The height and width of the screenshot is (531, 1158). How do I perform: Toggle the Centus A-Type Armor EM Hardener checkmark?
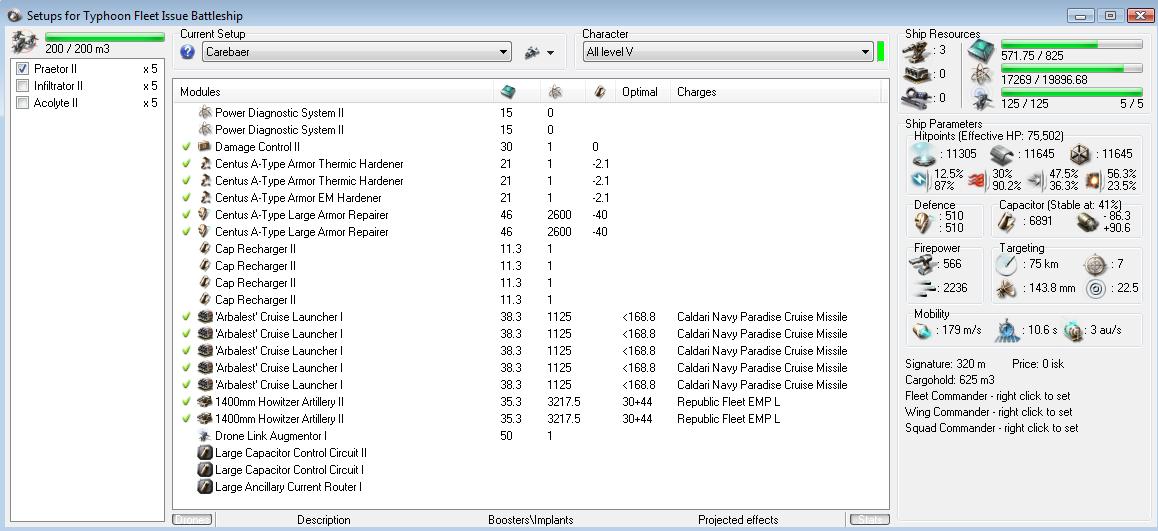coord(187,198)
